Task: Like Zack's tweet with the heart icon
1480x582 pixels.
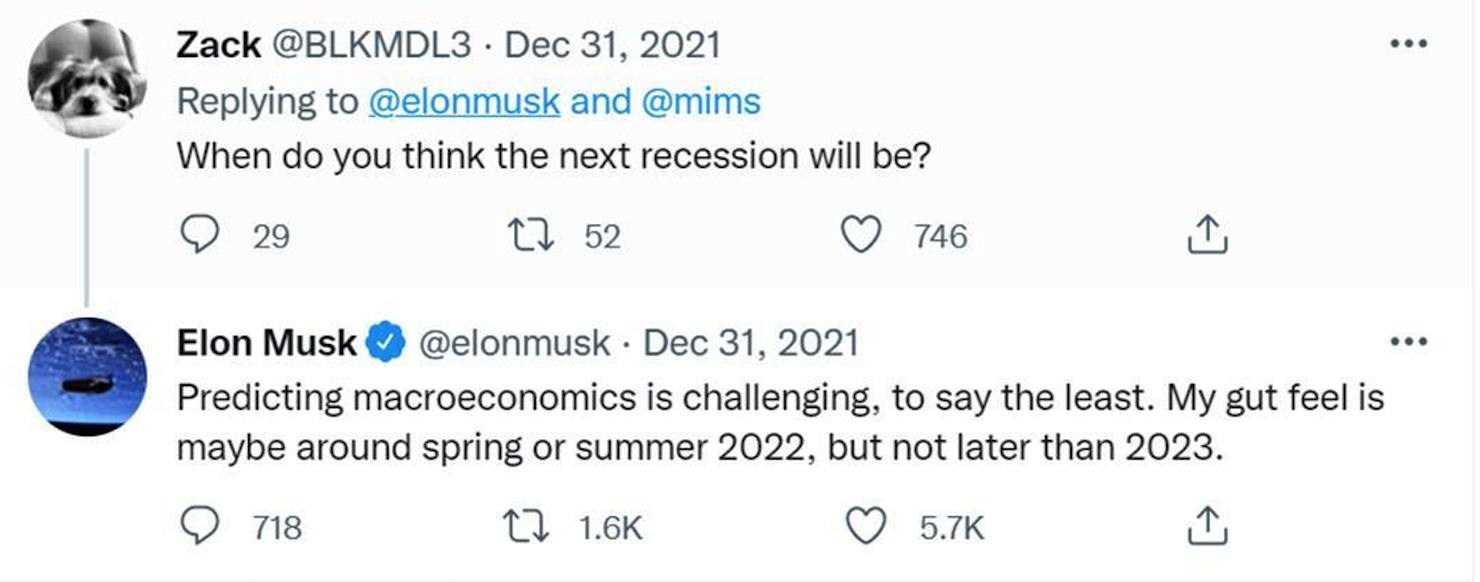Action: point(861,236)
